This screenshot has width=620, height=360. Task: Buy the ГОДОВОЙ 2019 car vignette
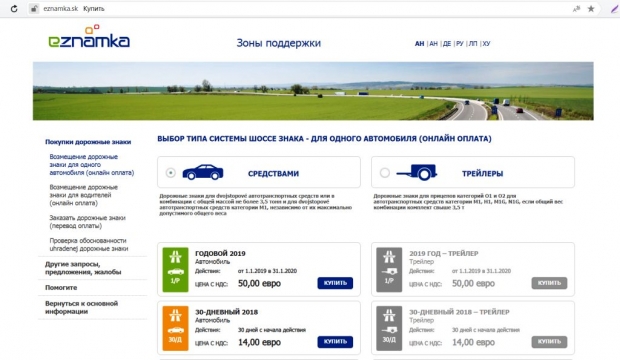(335, 283)
